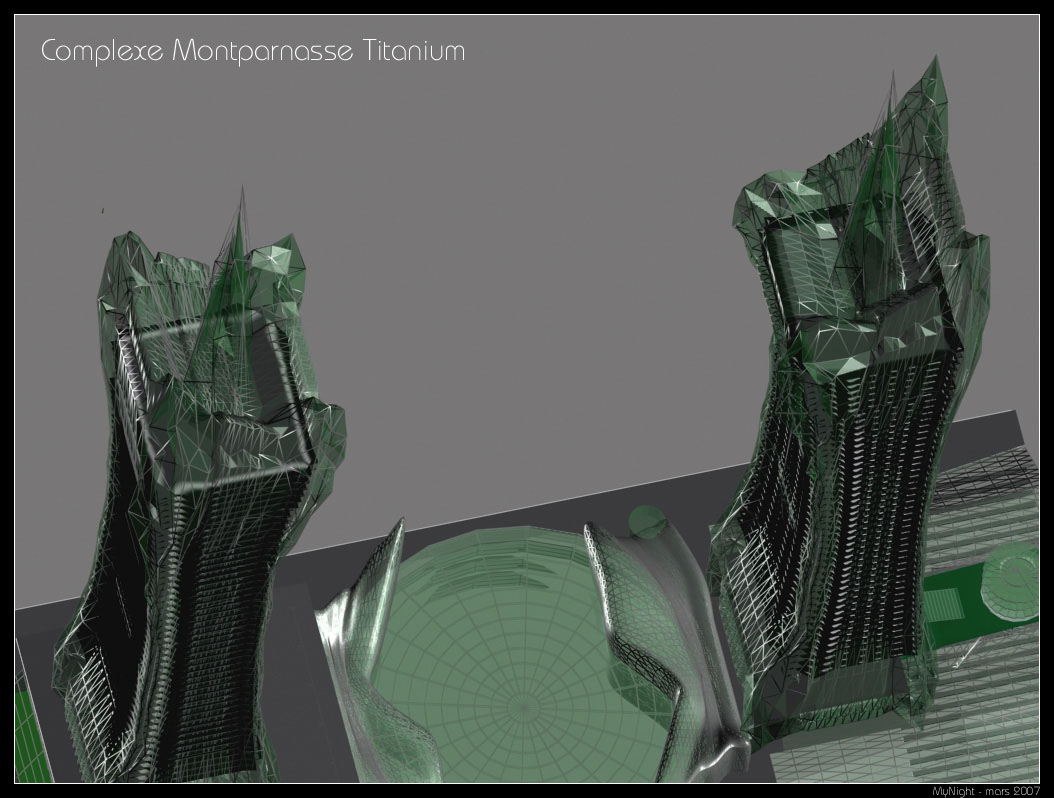Click the 'Complexe Montparnasse Titanium' title text

point(253,52)
